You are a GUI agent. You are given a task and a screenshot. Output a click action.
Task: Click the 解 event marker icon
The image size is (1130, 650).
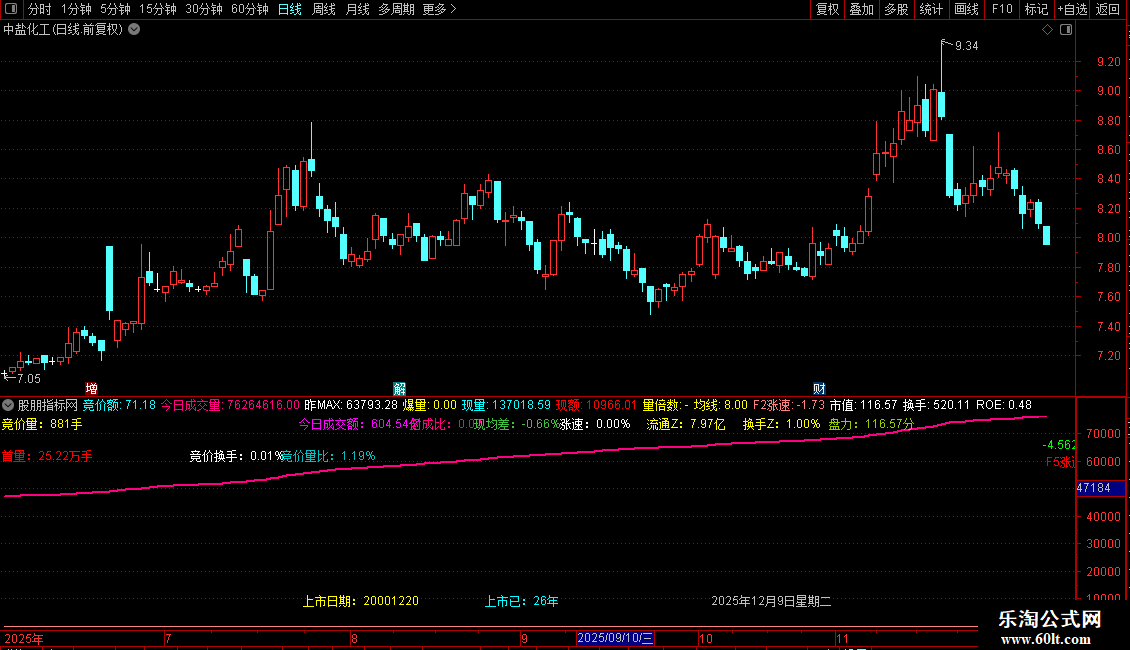pos(399,388)
